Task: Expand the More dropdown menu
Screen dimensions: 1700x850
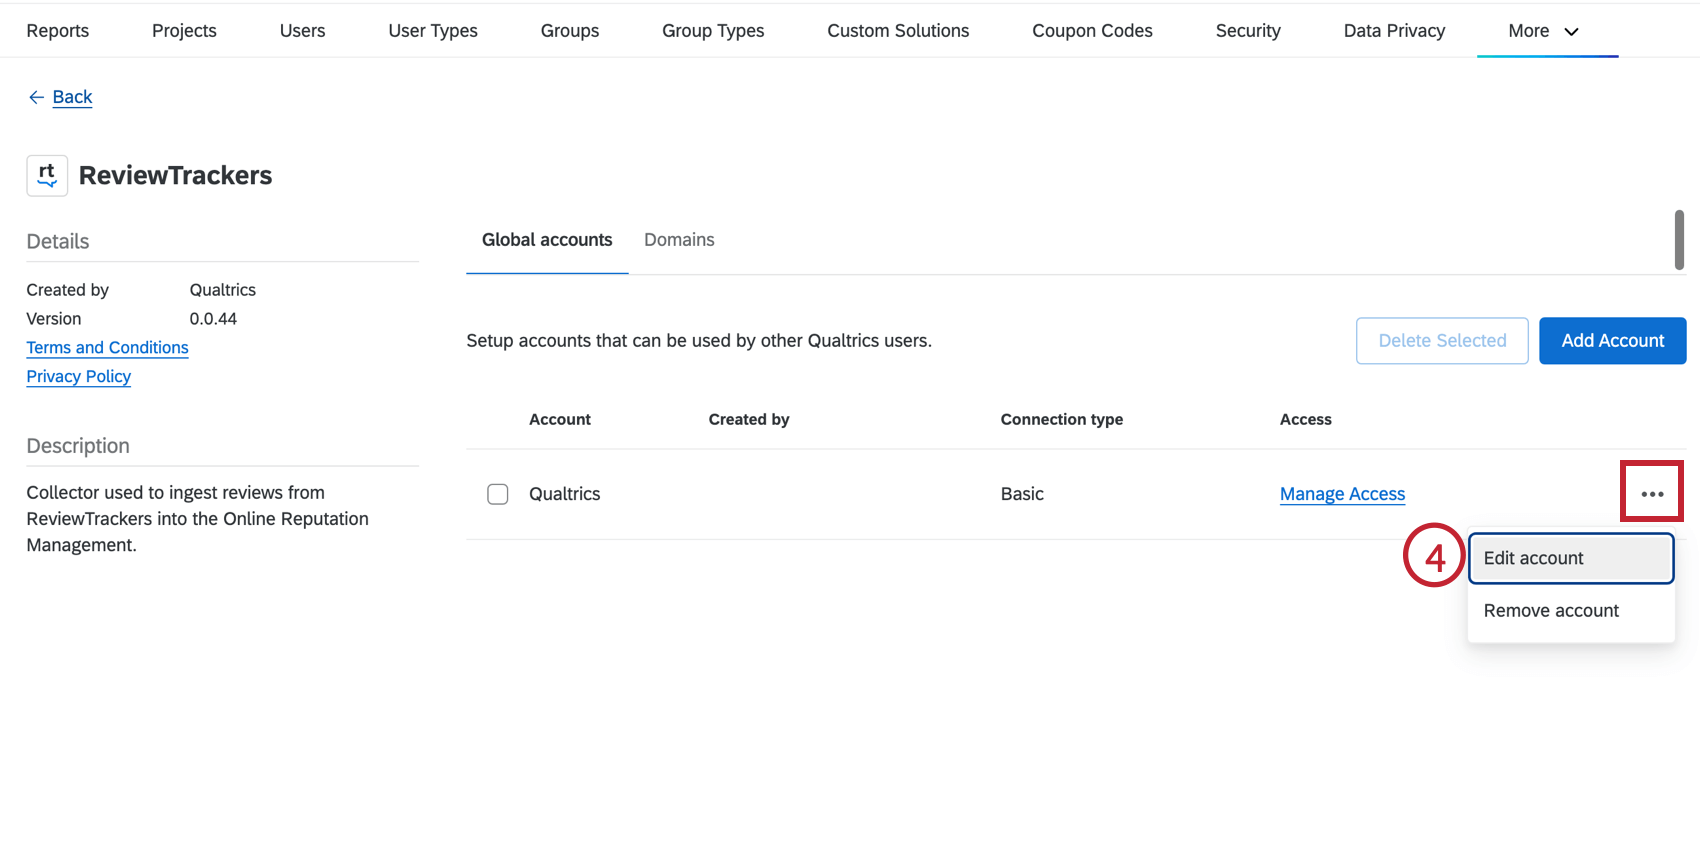Action: (x=1544, y=31)
